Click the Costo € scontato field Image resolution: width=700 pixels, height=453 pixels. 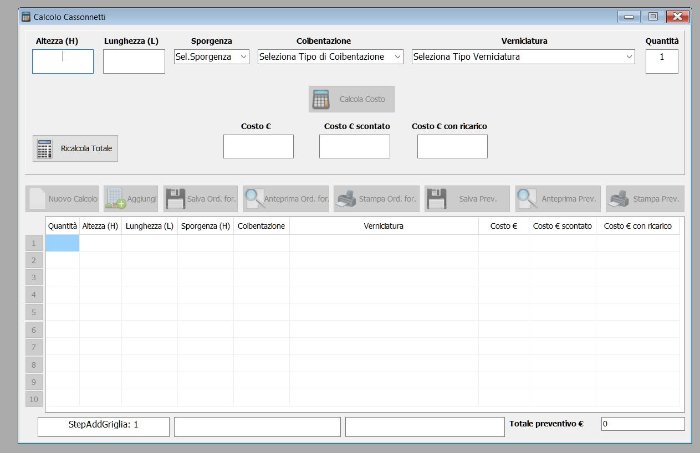[x=354, y=146]
